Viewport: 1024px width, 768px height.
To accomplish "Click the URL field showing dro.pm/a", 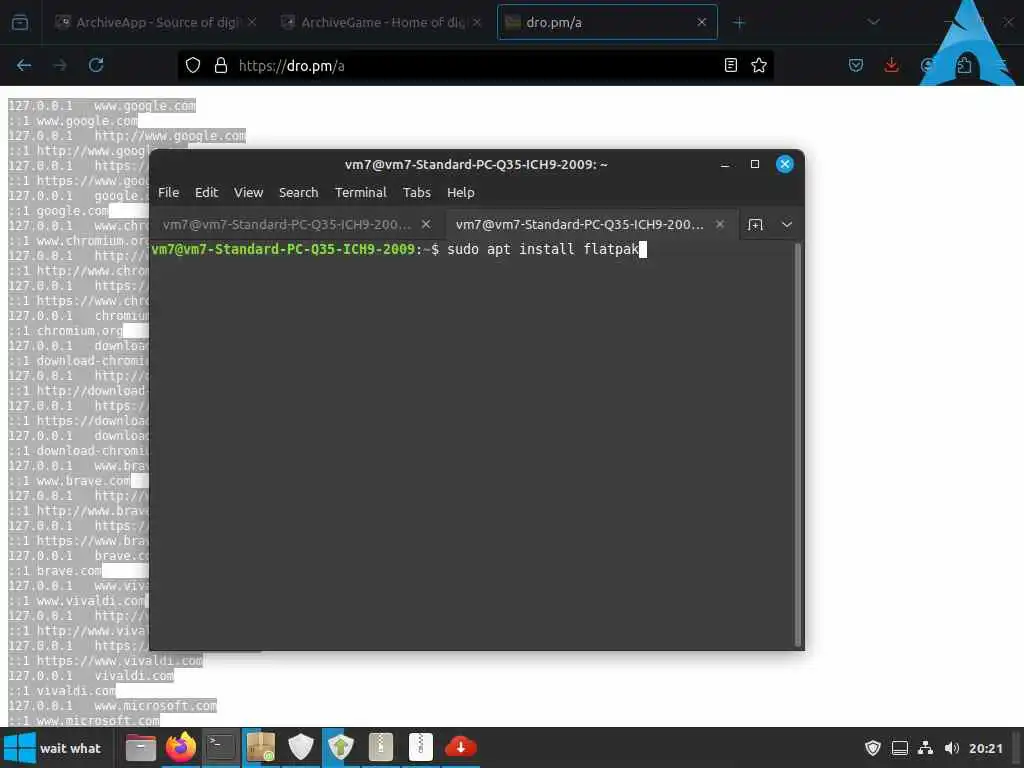I will tap(477, 65).
